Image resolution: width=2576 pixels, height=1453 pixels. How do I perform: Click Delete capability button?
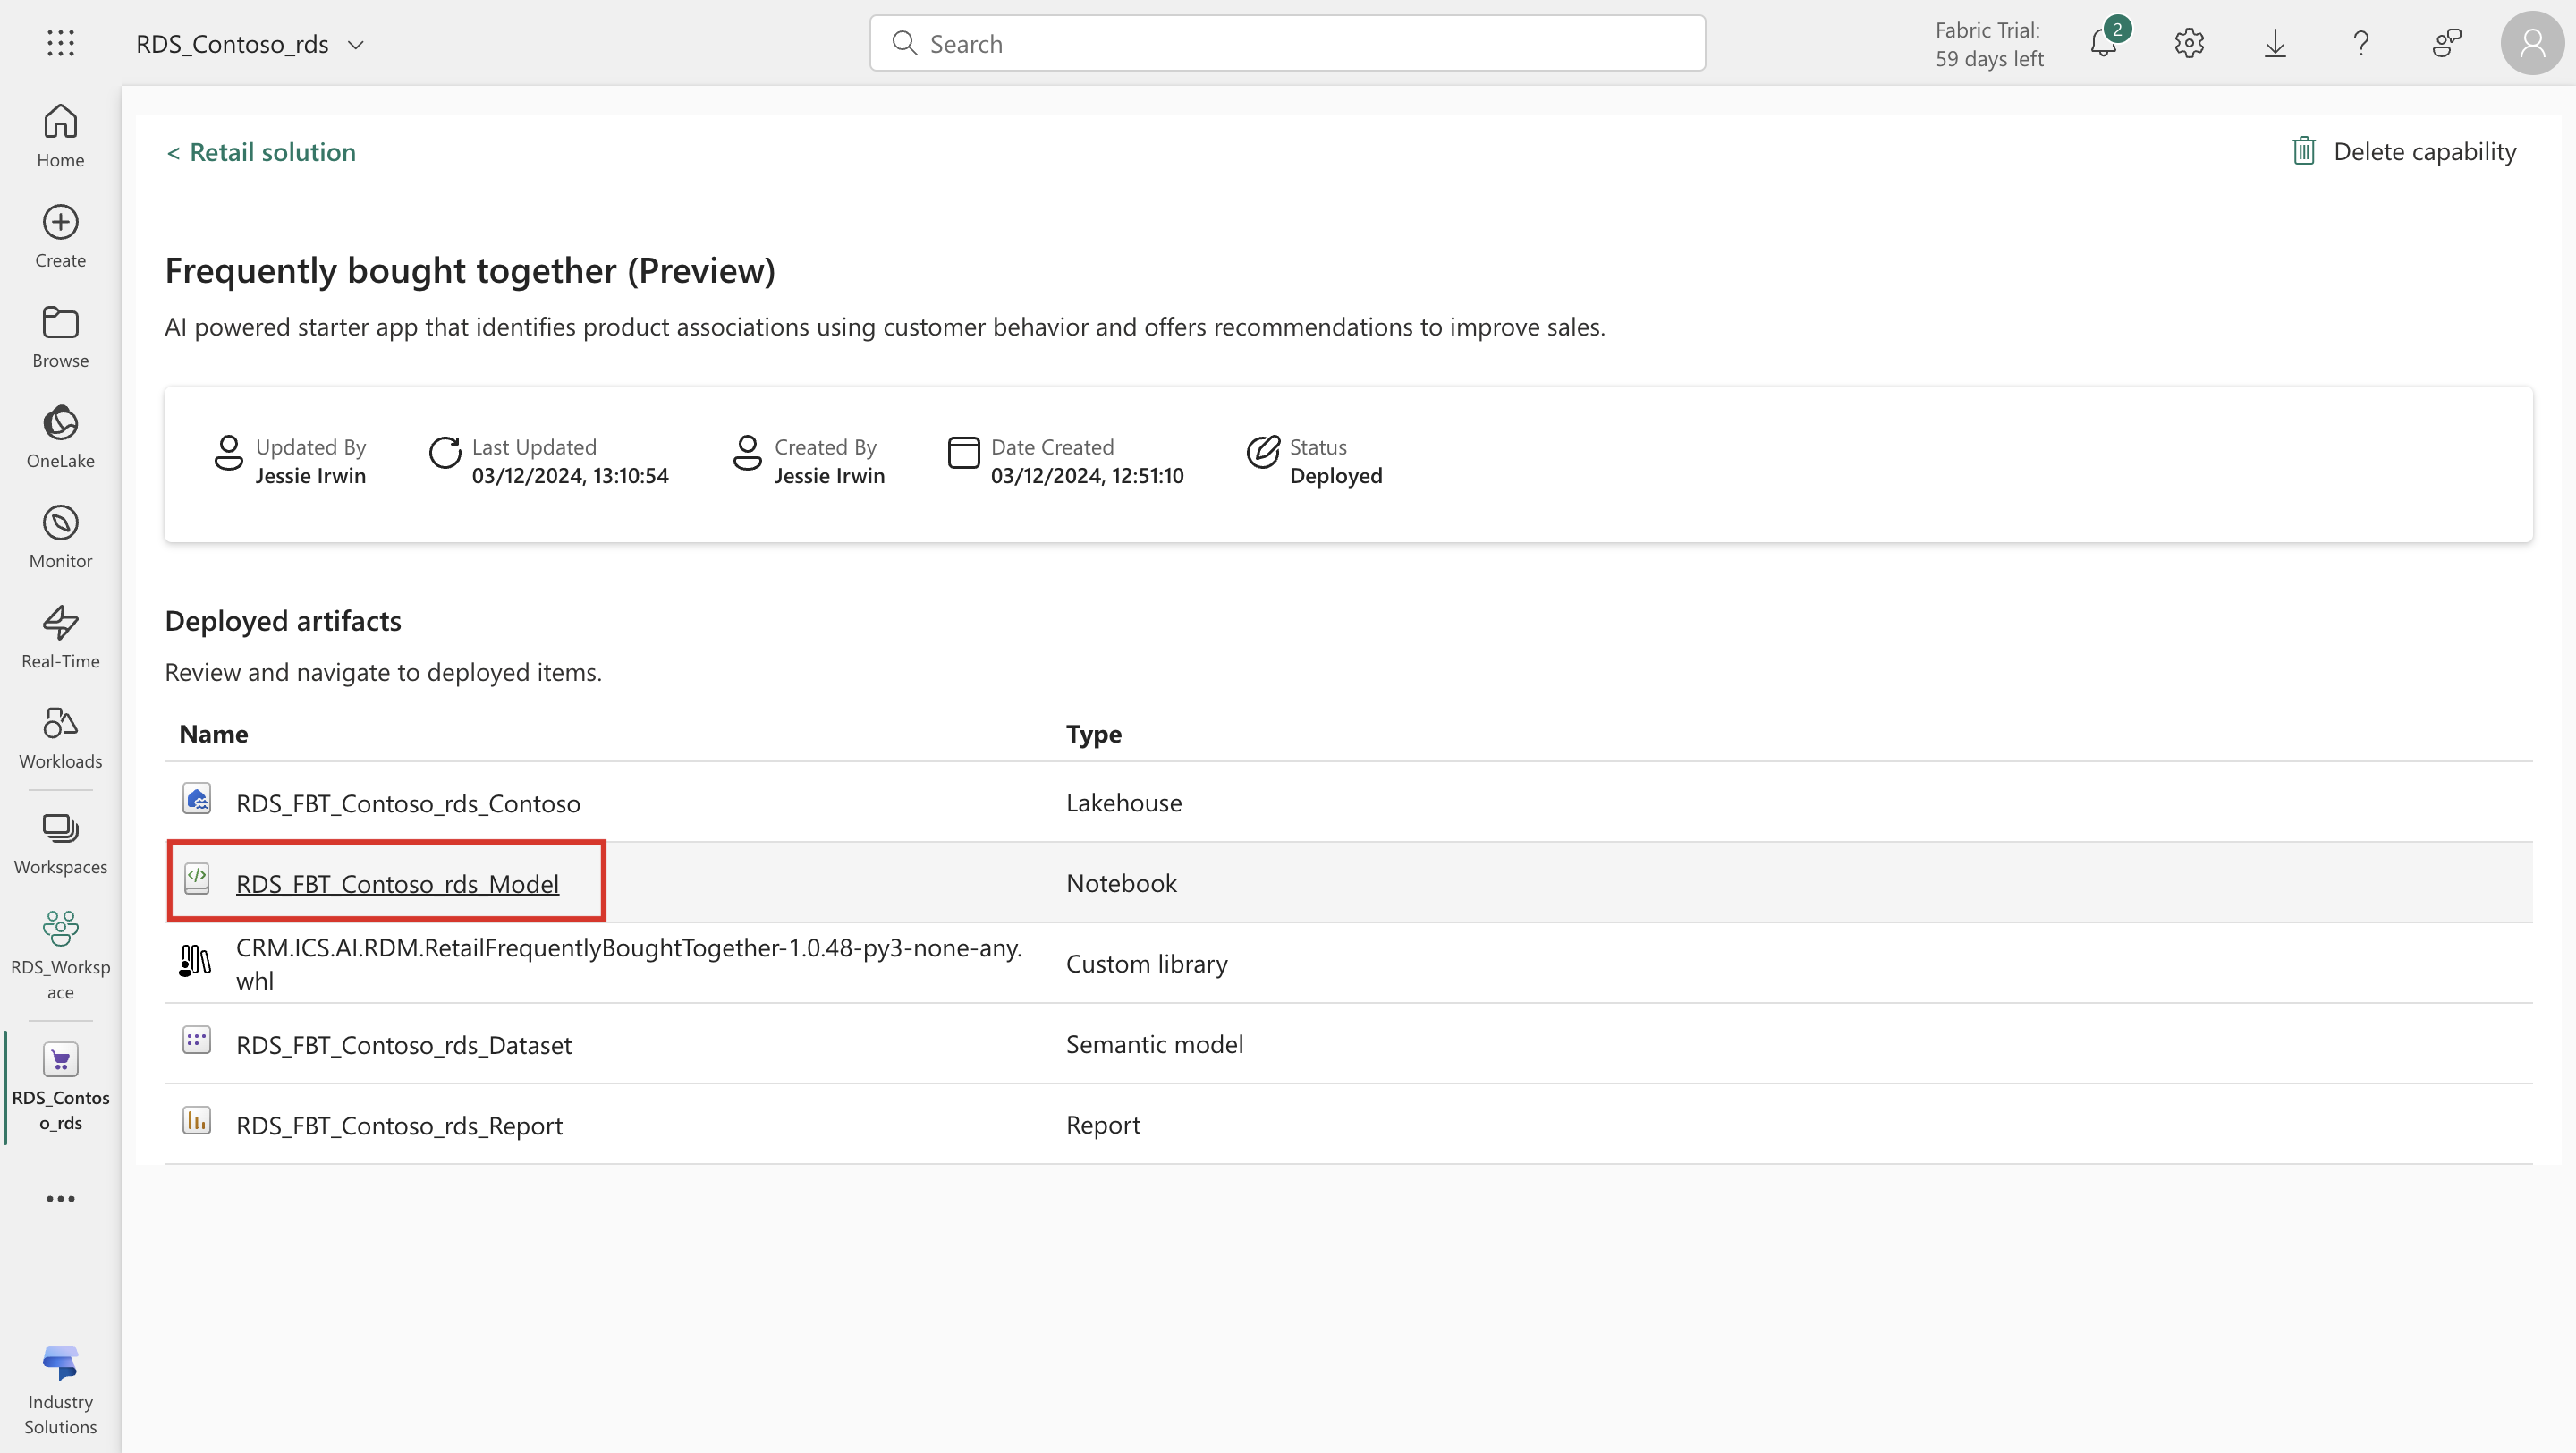point(2404,151)
